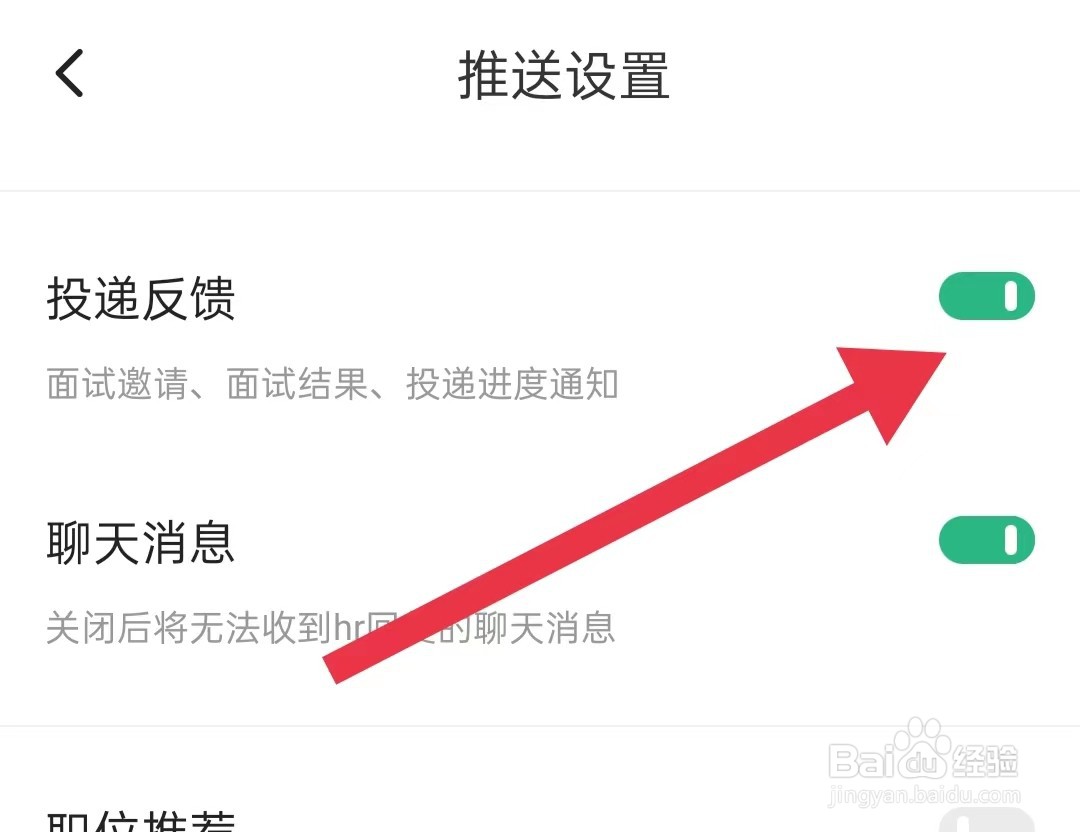Go back using the left arrow
The height and width of the screenshot is (832, 1080).
70,73
